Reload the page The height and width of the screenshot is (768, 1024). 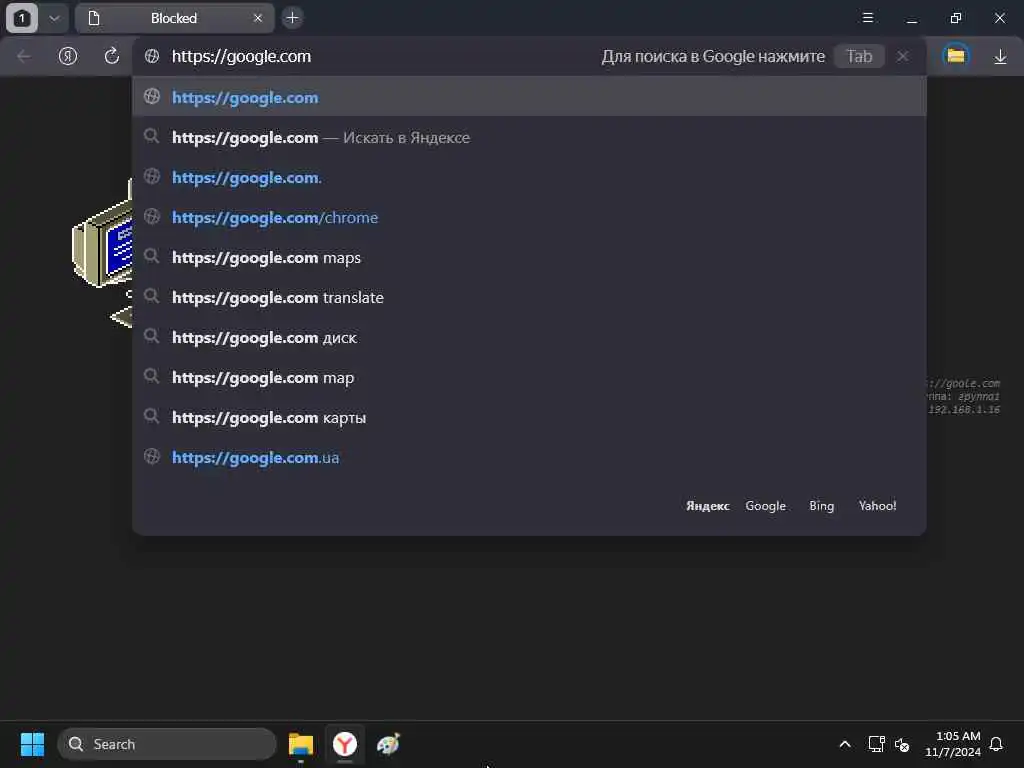pos(112,56)
